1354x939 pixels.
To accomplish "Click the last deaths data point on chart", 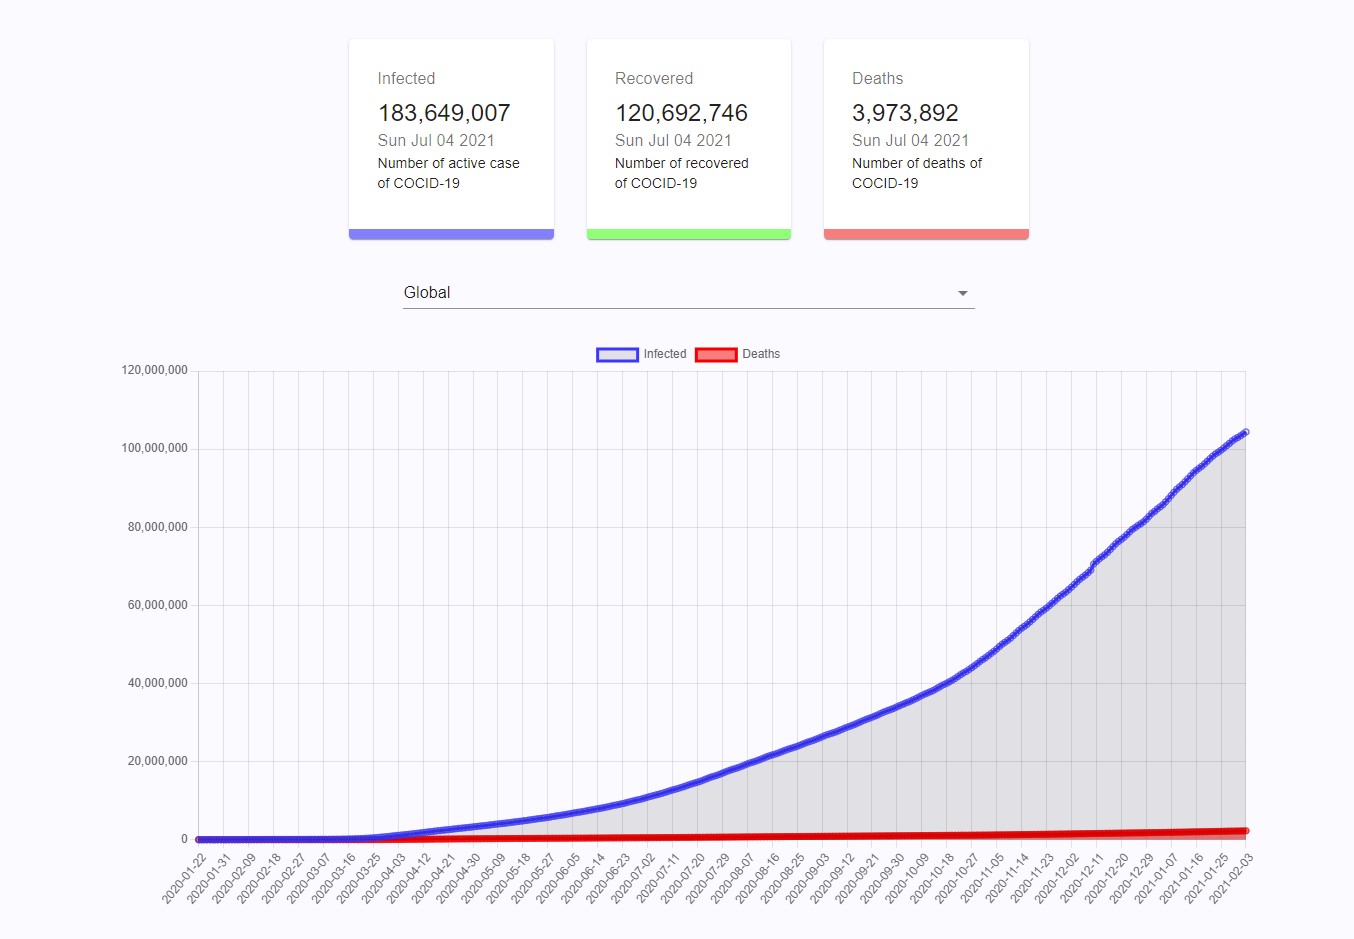I will click(x=1245, y=831).
